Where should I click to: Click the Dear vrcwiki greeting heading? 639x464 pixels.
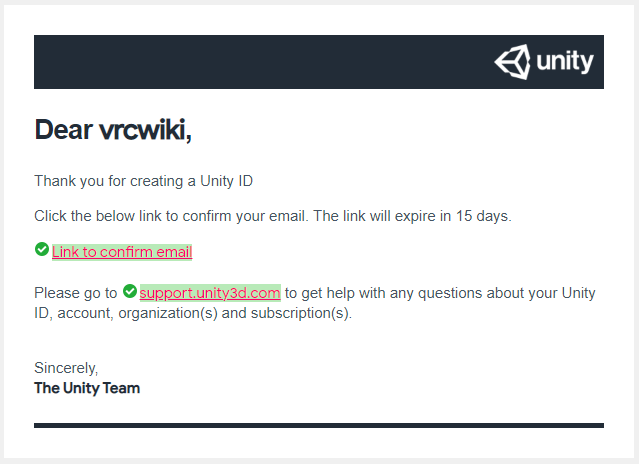click(x=113, y=130)
